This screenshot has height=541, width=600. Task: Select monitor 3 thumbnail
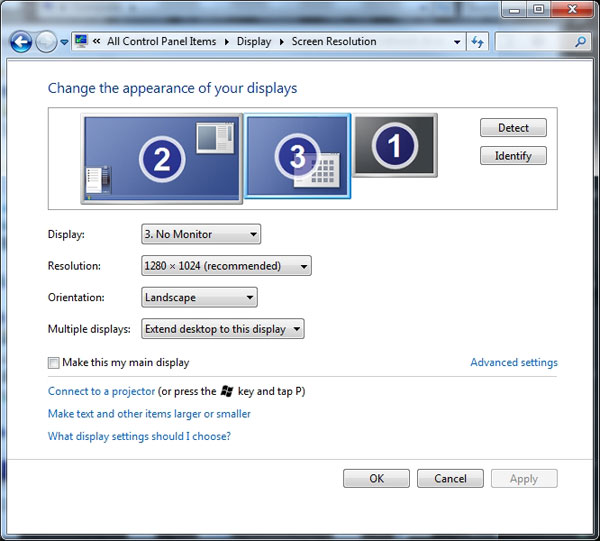click(297, 156)
